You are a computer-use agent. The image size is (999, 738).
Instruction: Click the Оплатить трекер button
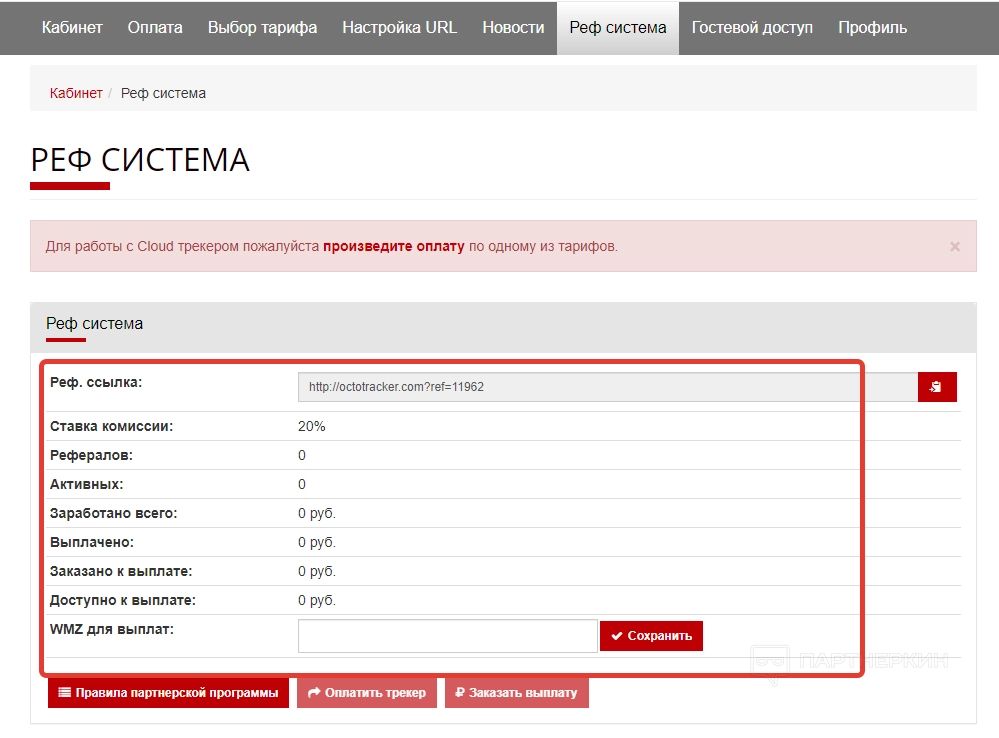pyautogui.click(x=367, y=693)
